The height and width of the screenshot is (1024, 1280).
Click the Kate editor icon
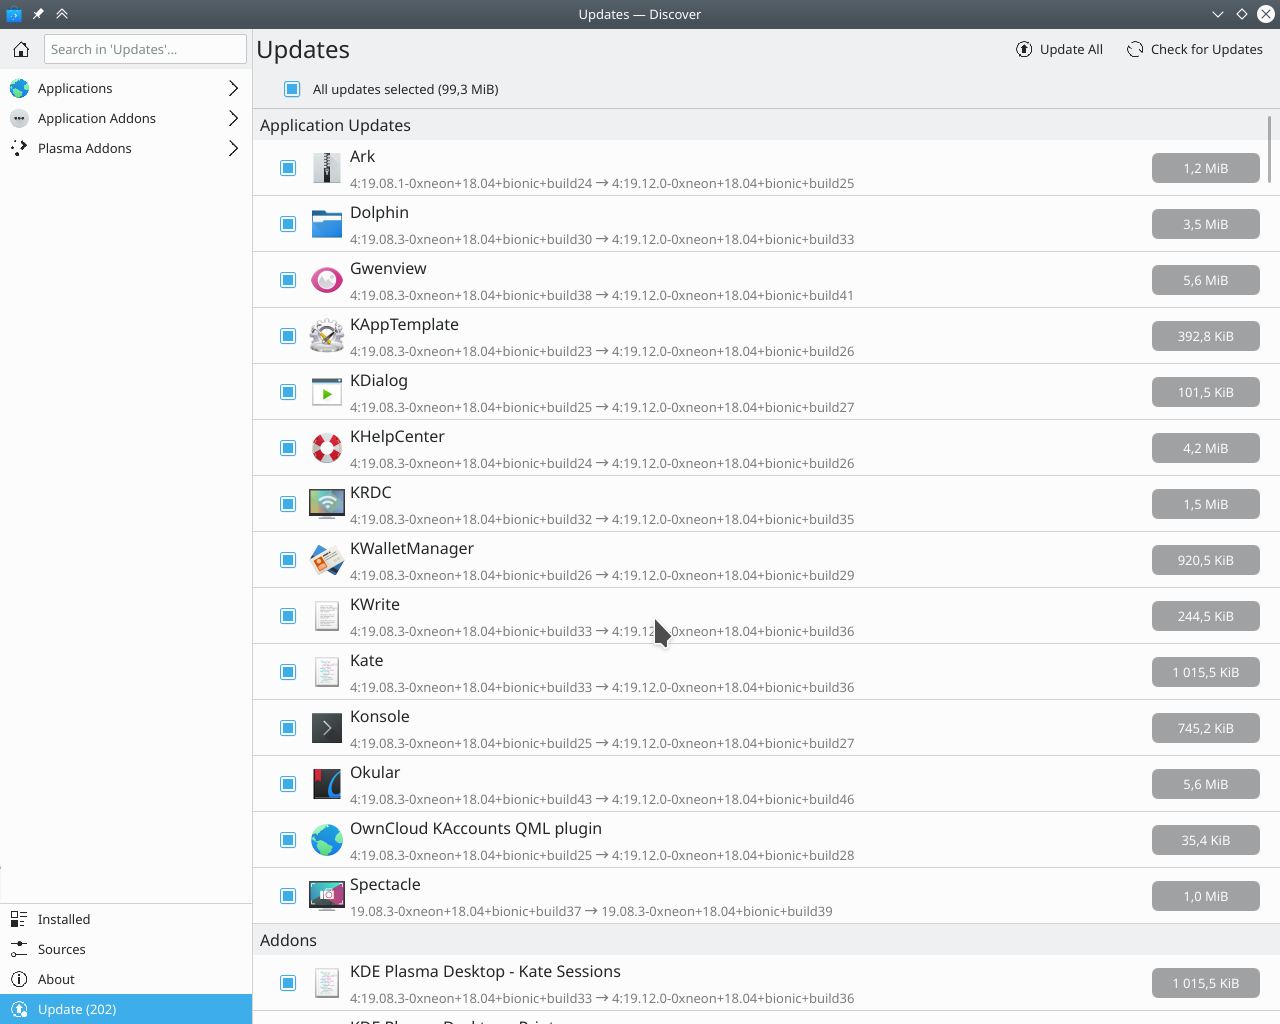(327, 672)
